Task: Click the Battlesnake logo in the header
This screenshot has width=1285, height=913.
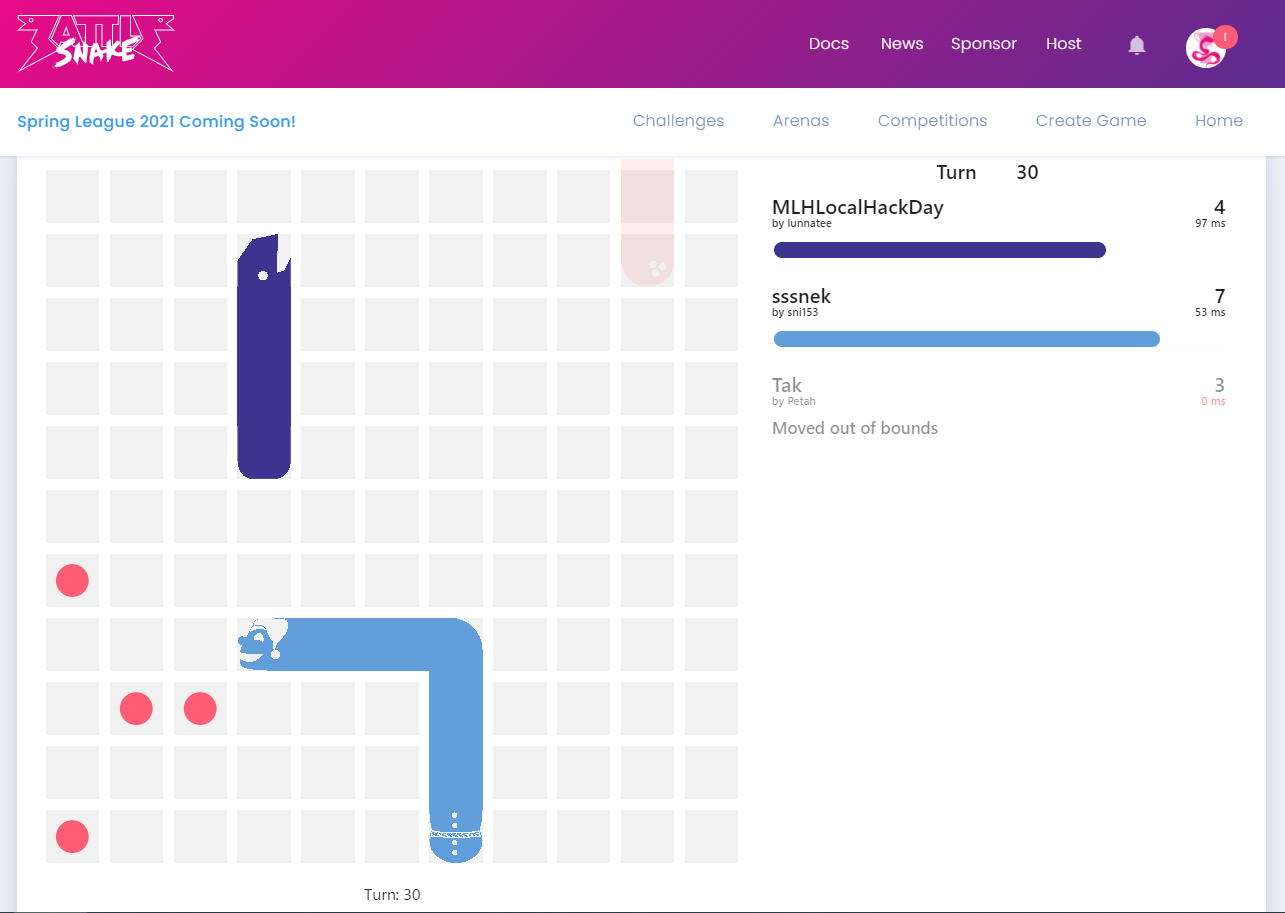Action: tap(93, 43)
